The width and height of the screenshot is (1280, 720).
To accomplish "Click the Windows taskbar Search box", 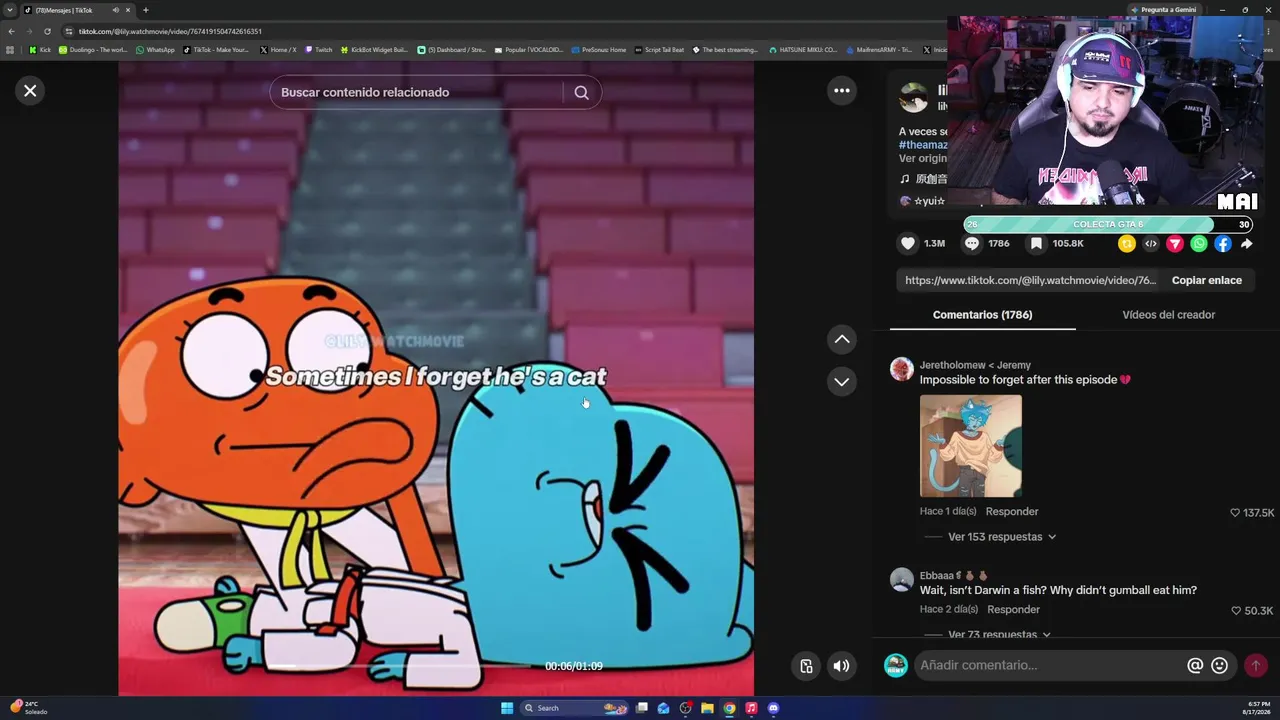I will pos(575,708).
